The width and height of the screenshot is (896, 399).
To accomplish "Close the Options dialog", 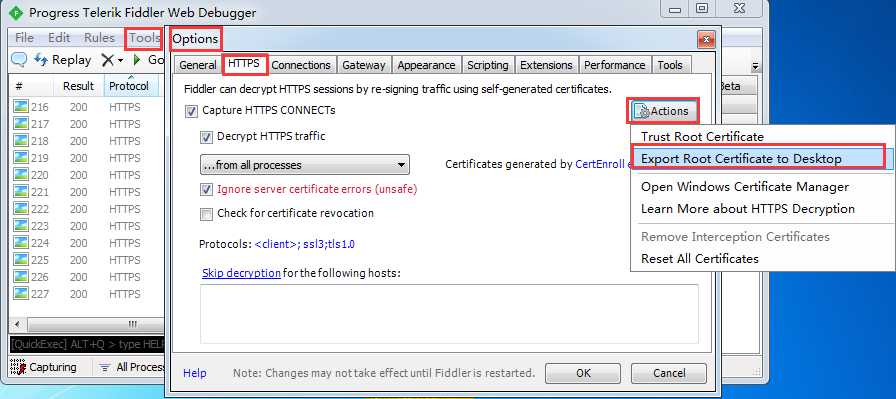I will coord(706,39).
